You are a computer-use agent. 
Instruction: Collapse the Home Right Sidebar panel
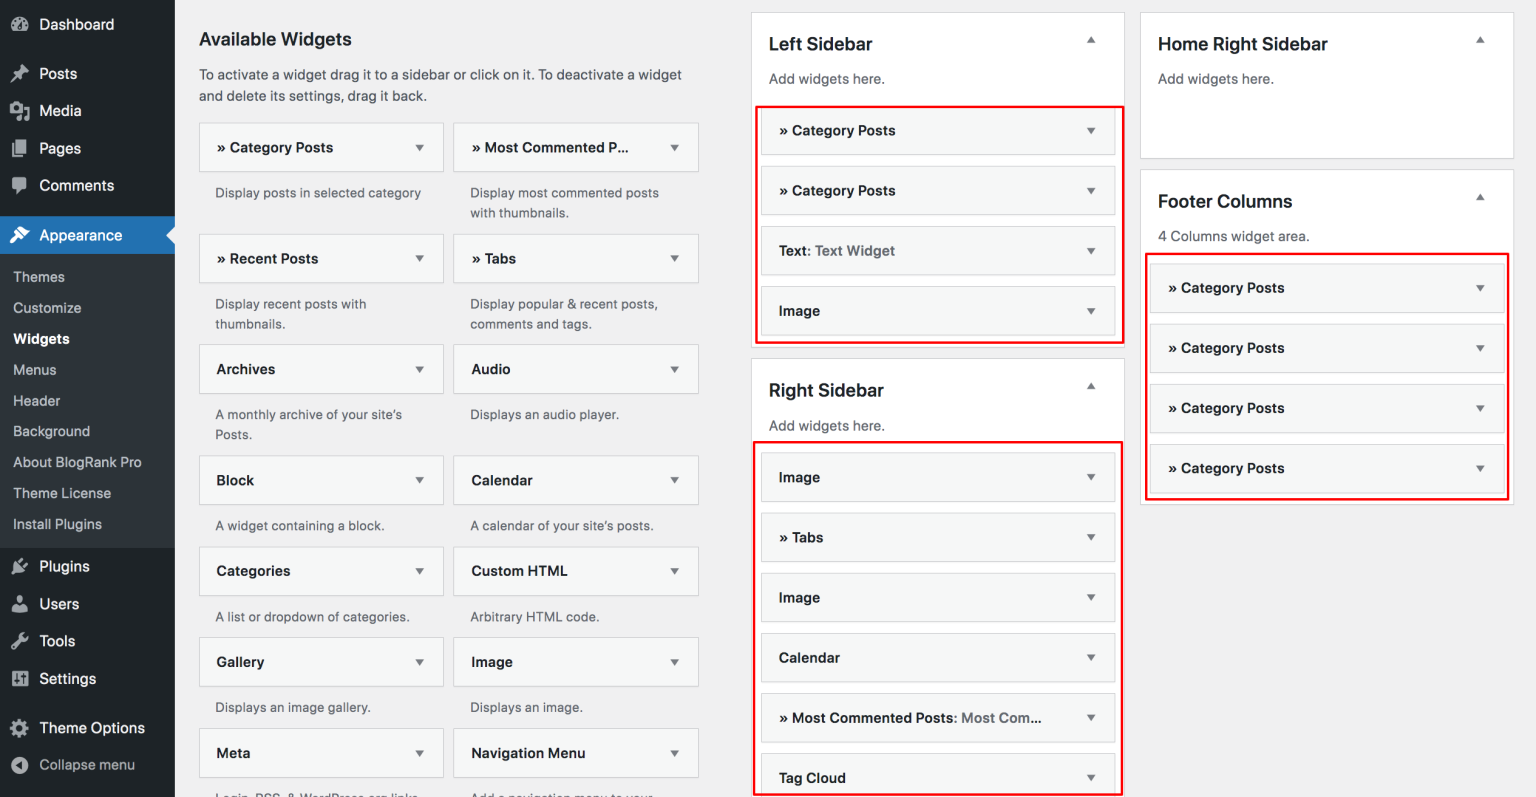pos(1480,40)
